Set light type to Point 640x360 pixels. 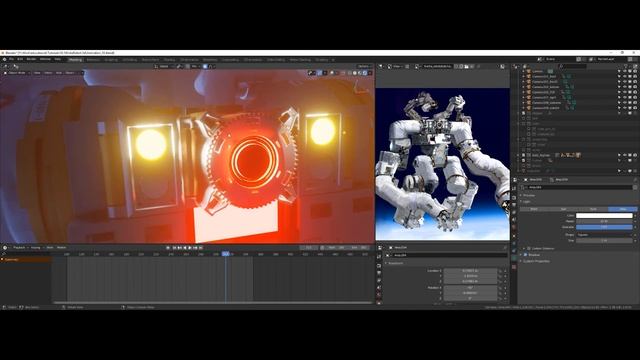pyautogui.click(x=534, y=209)
